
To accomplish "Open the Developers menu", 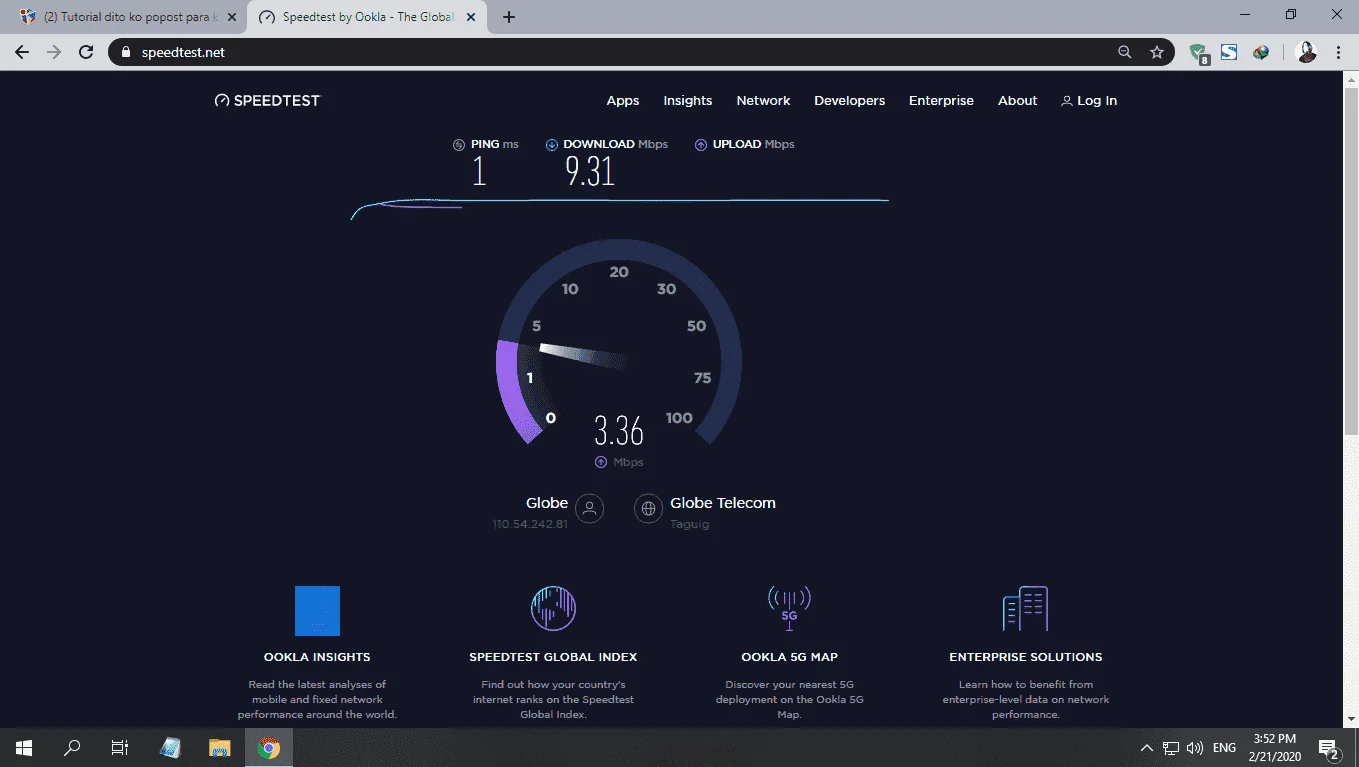I will coord(849,101).
